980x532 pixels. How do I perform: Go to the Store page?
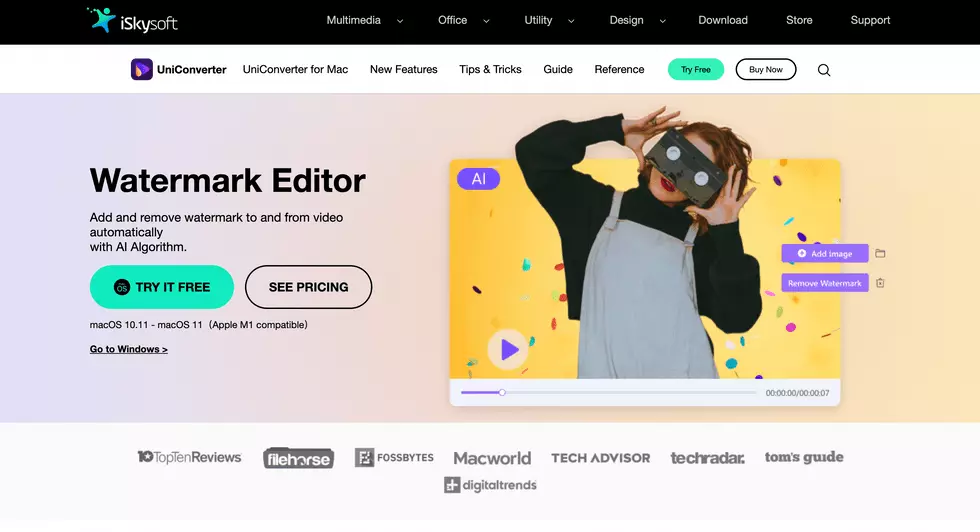tap(799, 20)
